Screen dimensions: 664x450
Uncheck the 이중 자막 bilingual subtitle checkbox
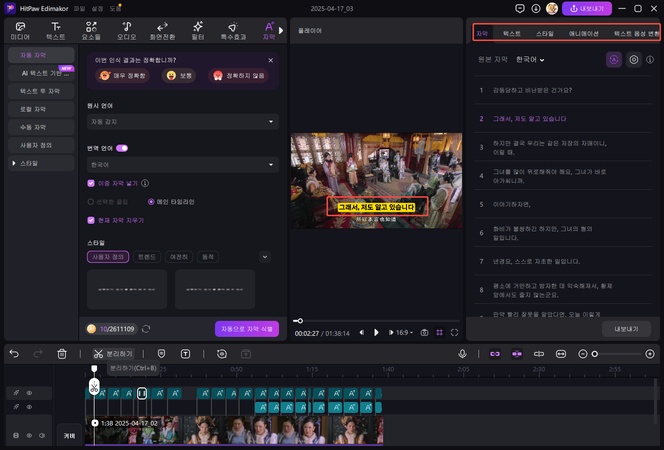tap(92, 183)
